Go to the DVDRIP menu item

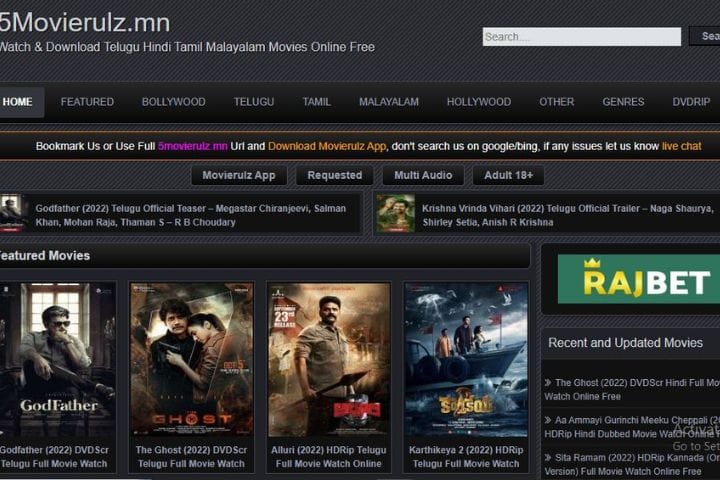(x=691, y=102)
